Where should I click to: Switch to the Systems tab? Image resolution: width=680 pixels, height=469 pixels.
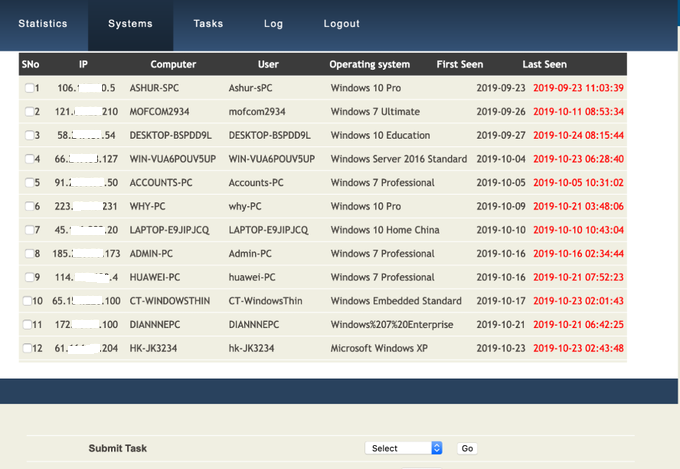tap(130, 23)
